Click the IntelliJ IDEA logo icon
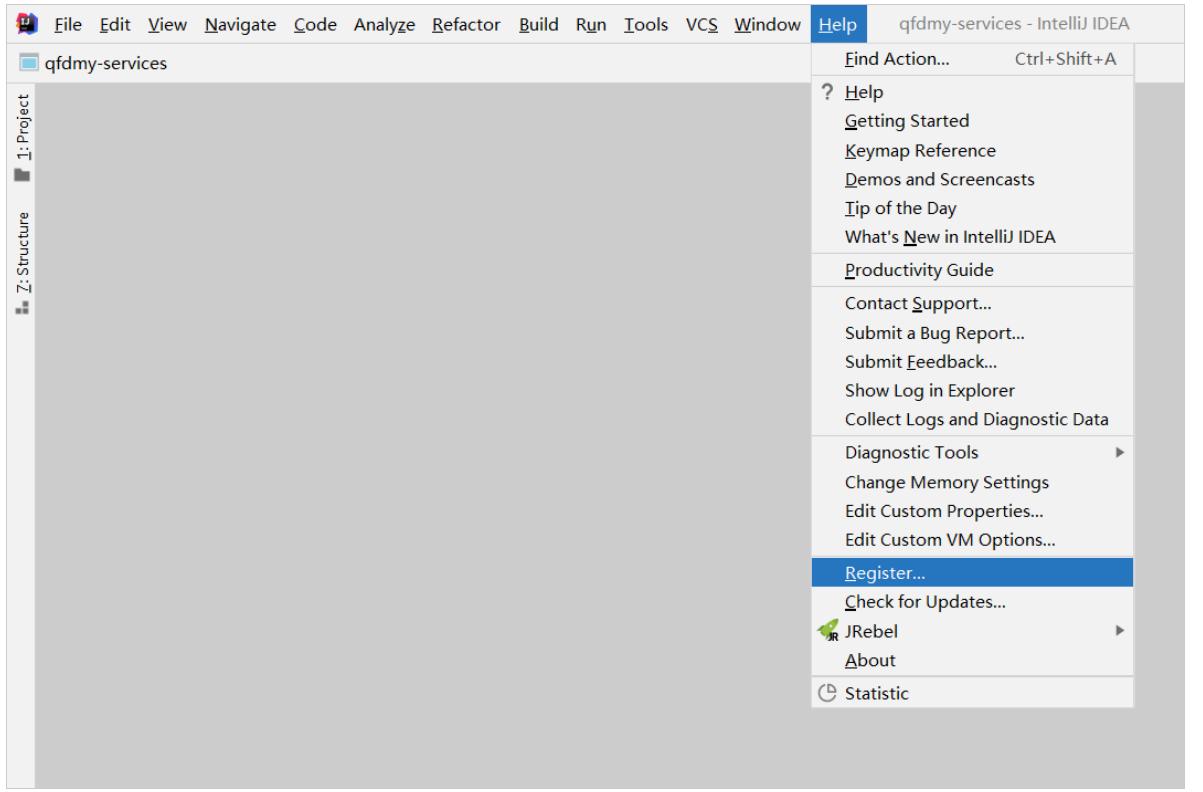This screenshot has width=1203, height=792. point(29,24)
